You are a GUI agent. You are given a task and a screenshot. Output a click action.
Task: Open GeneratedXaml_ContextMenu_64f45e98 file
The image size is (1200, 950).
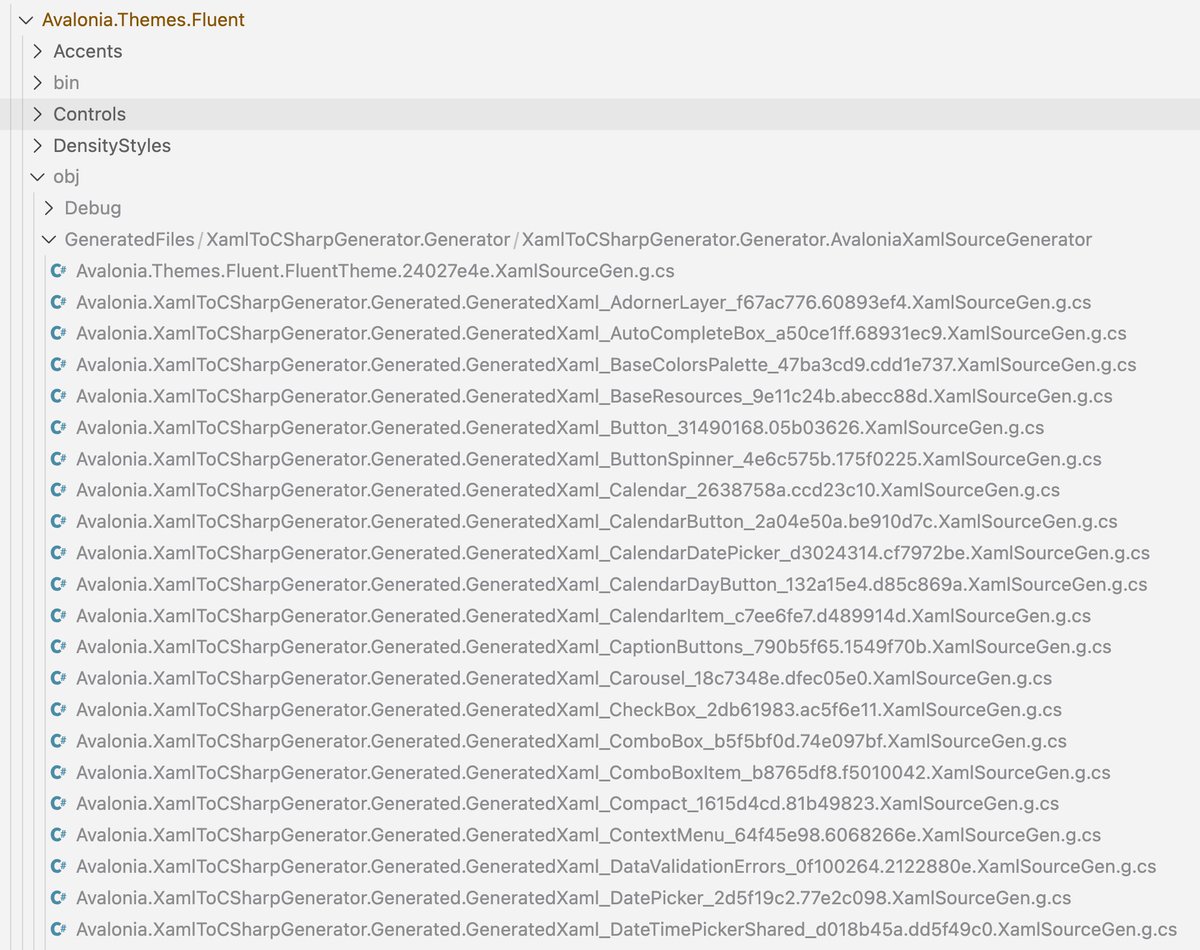(588, 835)
